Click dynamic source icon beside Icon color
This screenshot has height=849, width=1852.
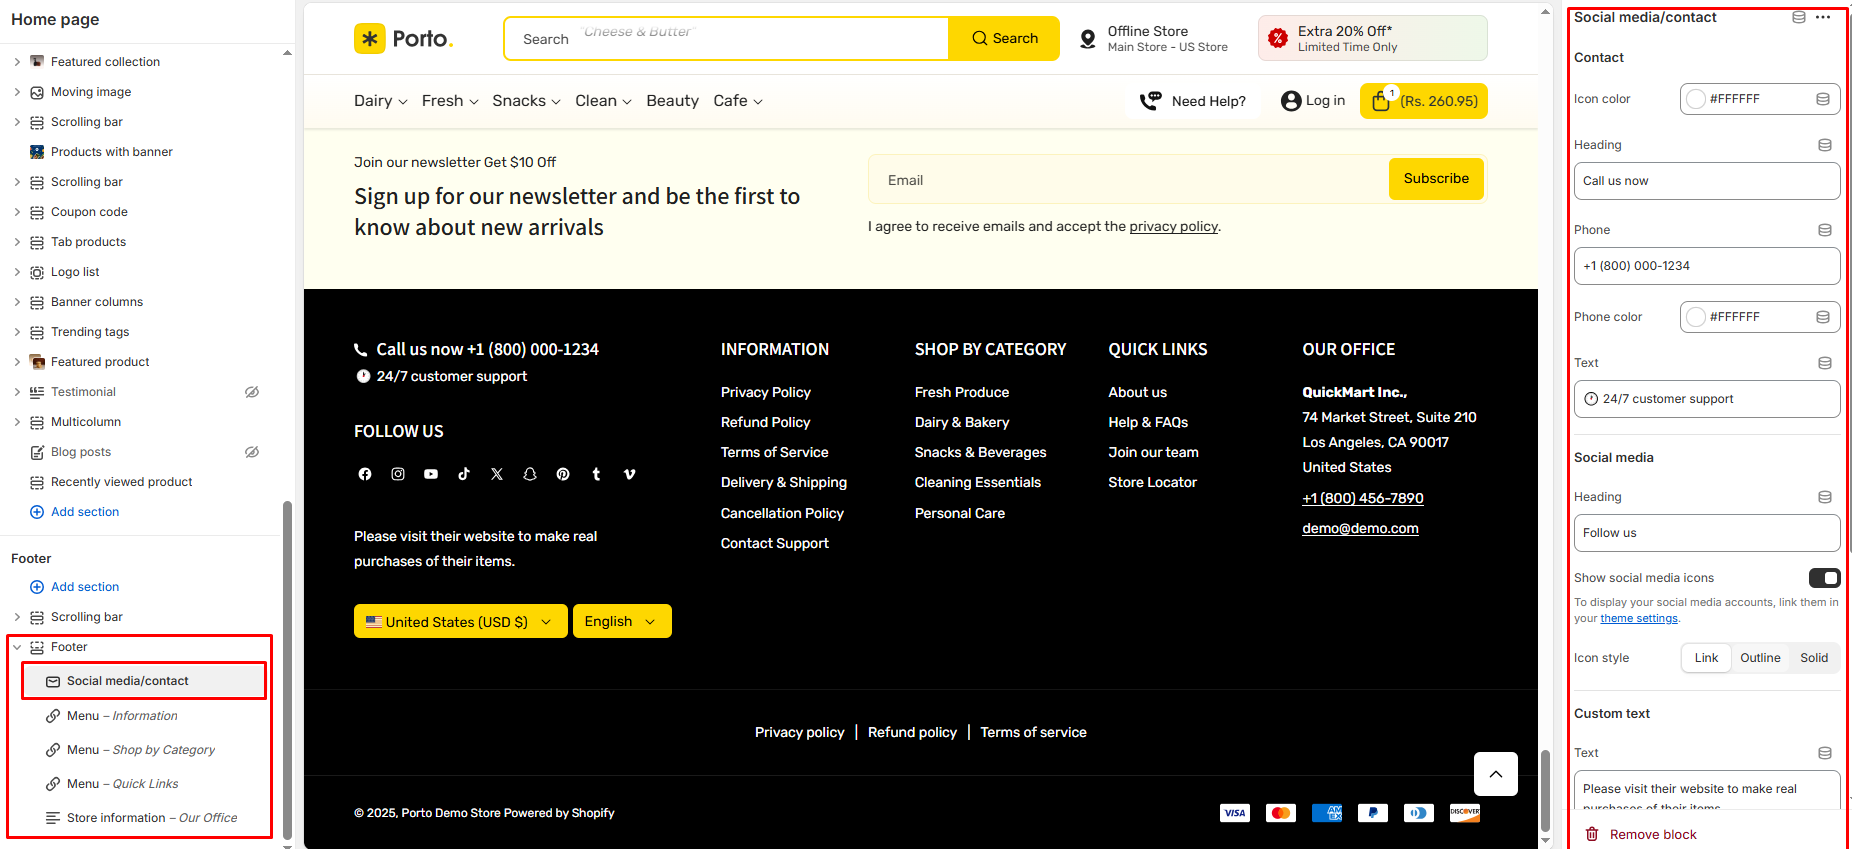(1822, 99)
